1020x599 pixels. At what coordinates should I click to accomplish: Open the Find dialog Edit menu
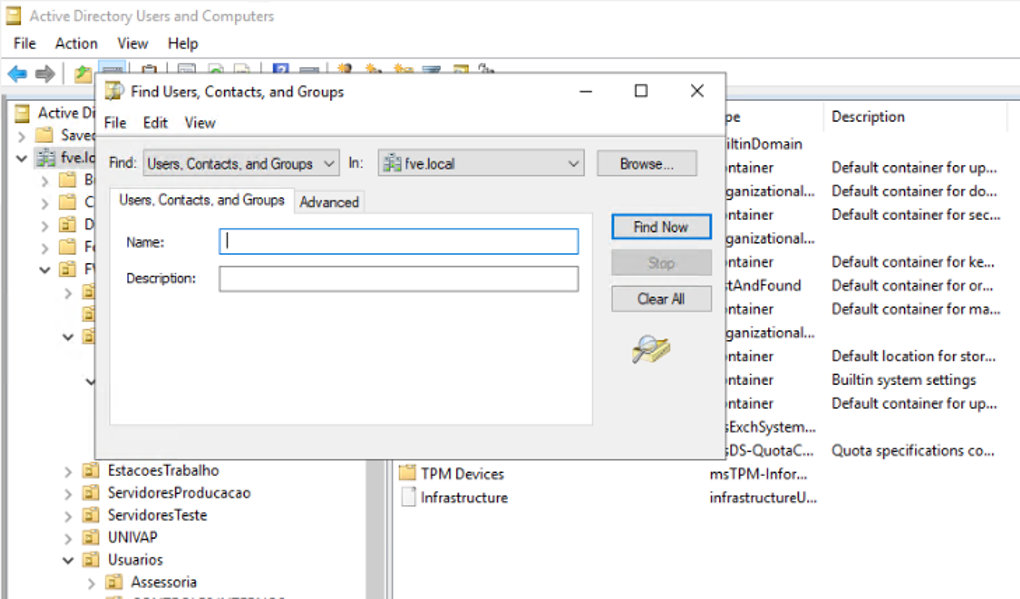155,123
